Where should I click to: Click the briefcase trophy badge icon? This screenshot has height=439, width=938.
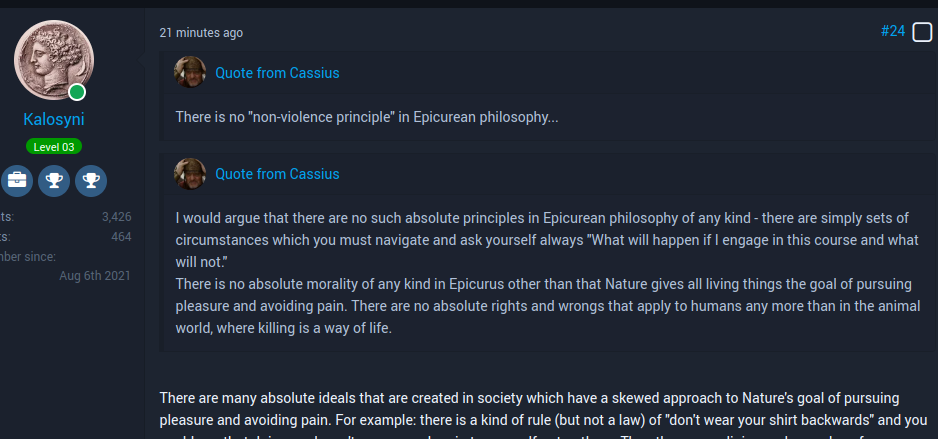(x=17, y=181)
